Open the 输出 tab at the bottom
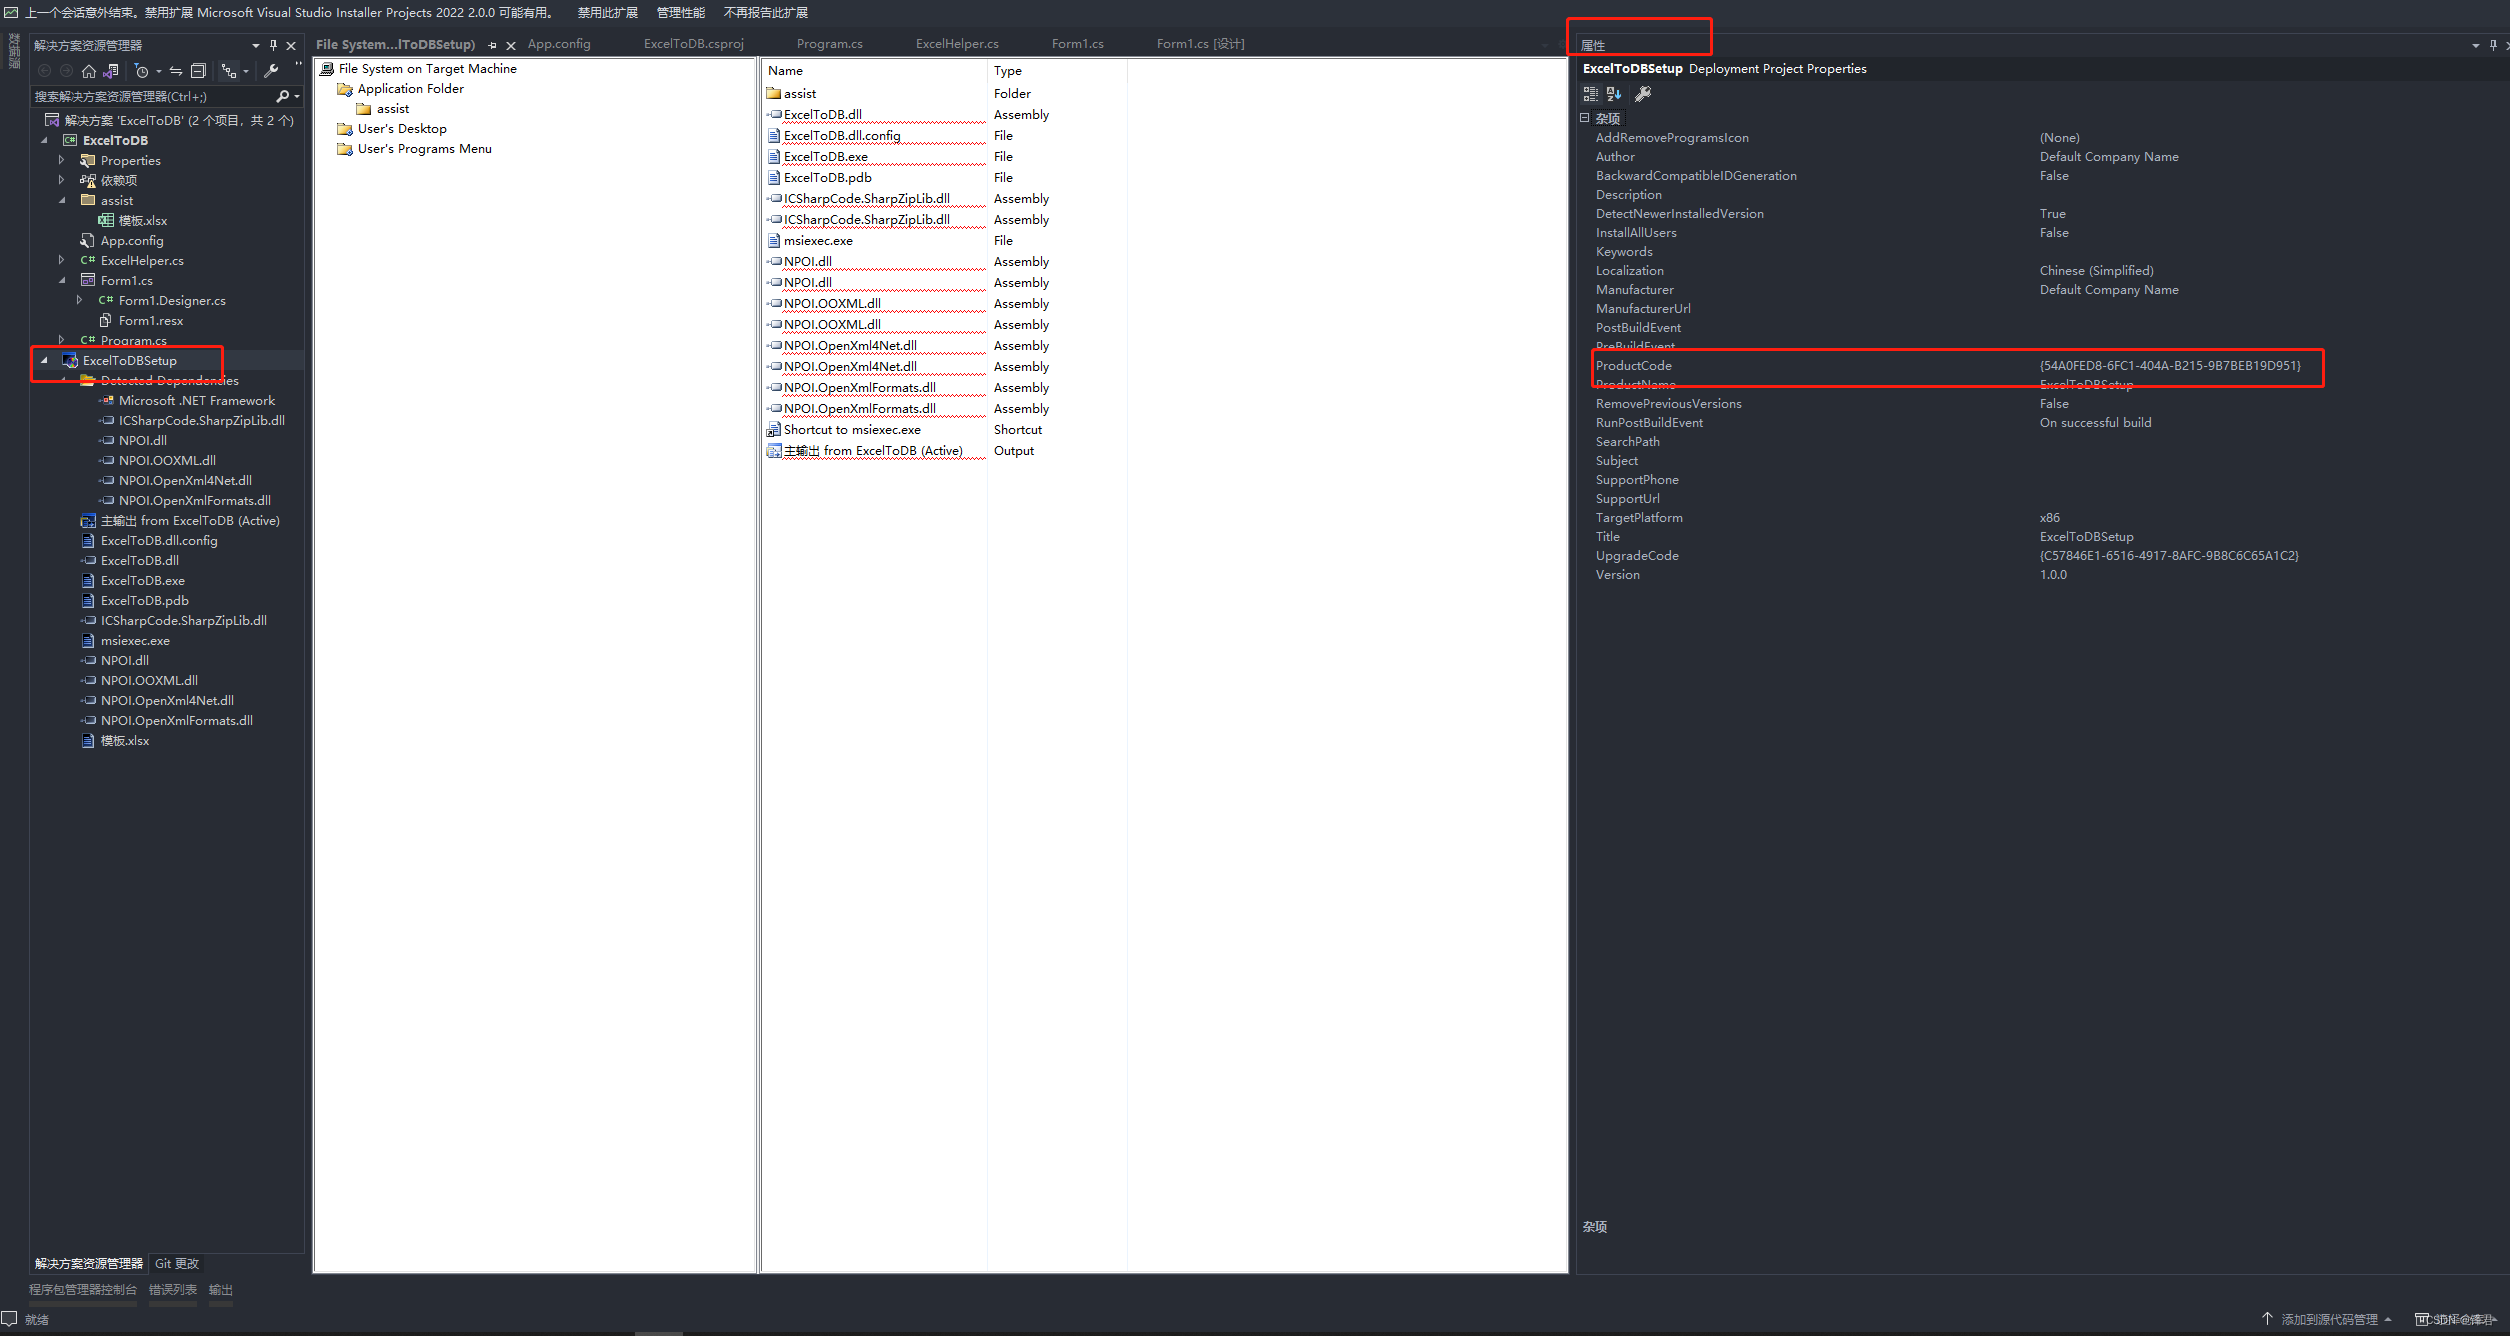Image resolution: width=2510 pixels, height=1336 pixels. (x=221, y=1290)
